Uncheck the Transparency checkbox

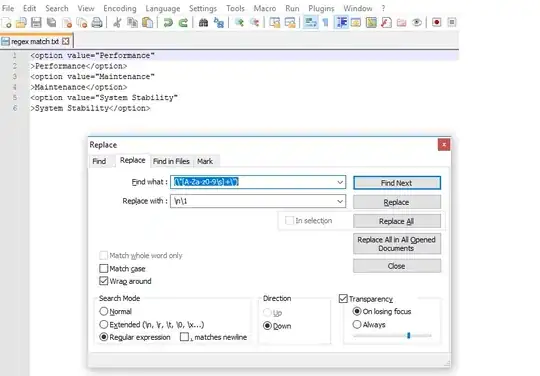[343, 299]
